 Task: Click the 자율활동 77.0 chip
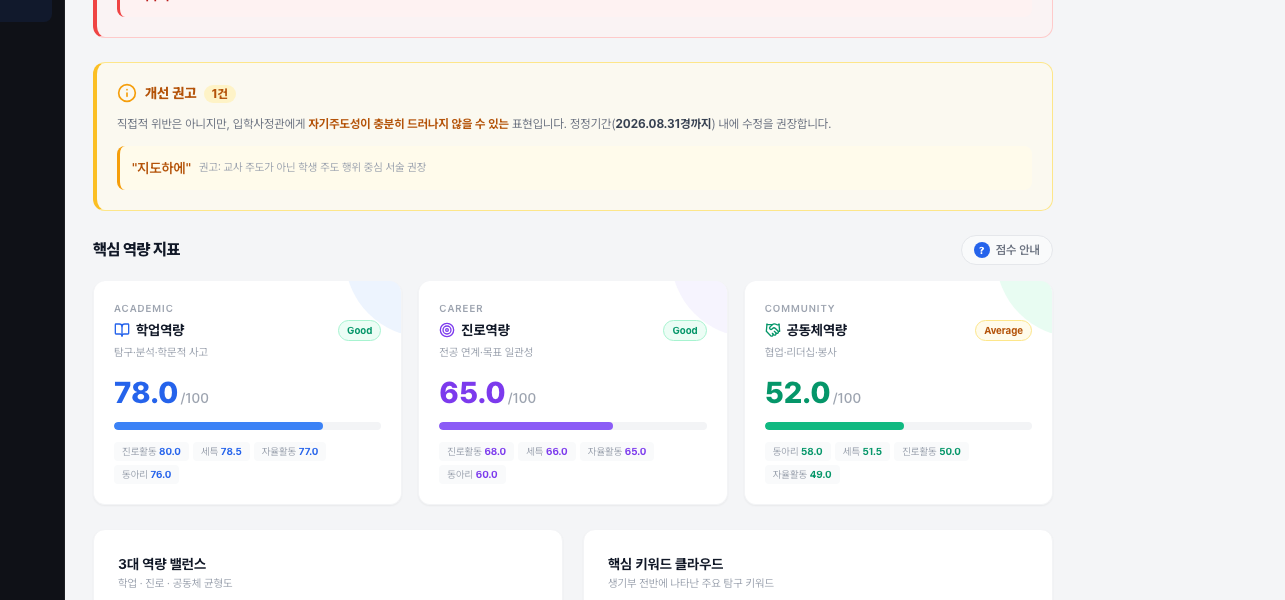(x=290, y=452)
